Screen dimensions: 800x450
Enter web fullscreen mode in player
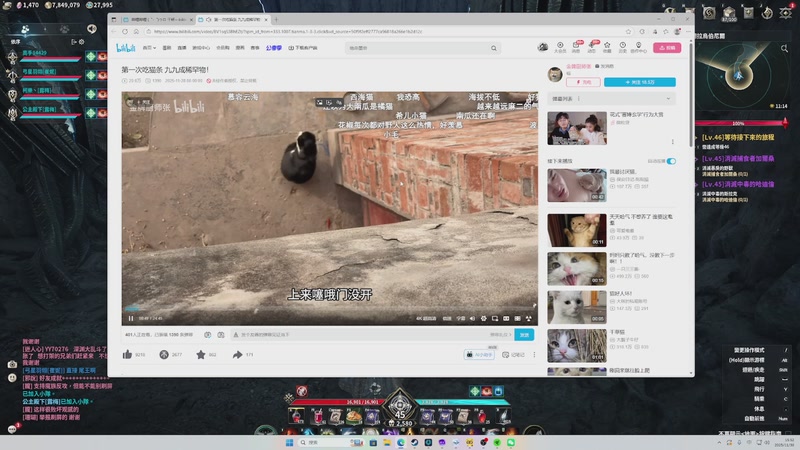[x=517, y=318]
